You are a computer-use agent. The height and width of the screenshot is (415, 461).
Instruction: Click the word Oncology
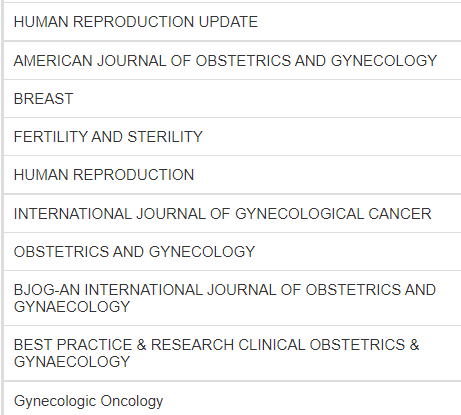point(132,401)
